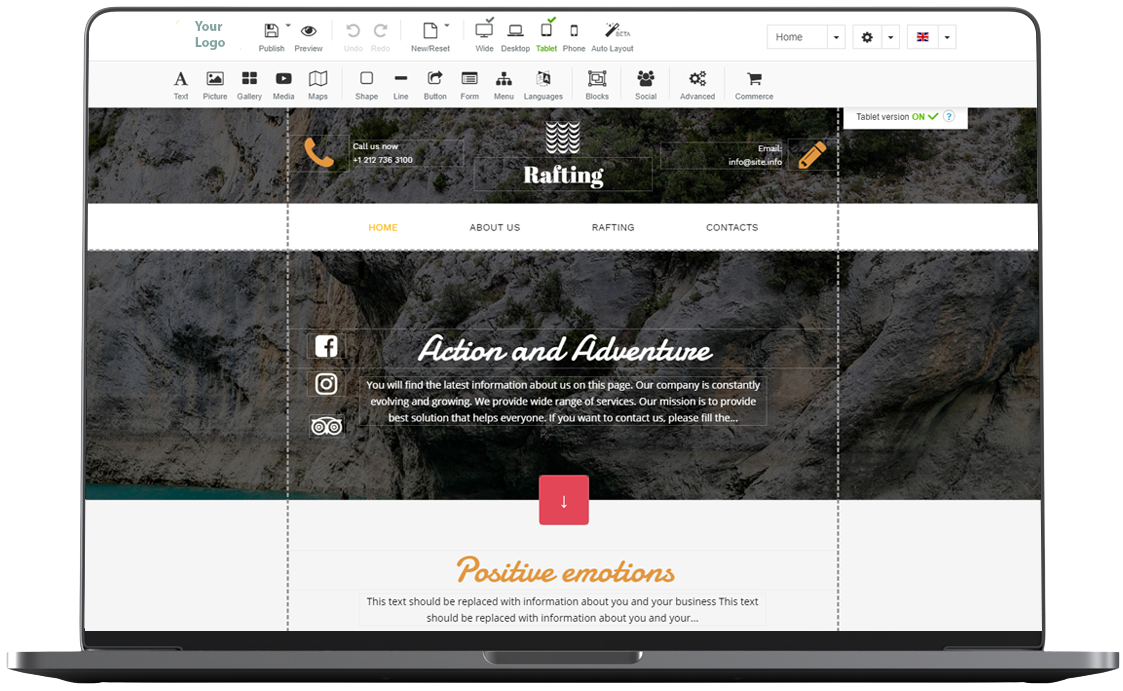Image resolution: width=1123 pixels, height=691 pixels.
Task: Open the CONTACTS menu item
Action: pos(732,228)
